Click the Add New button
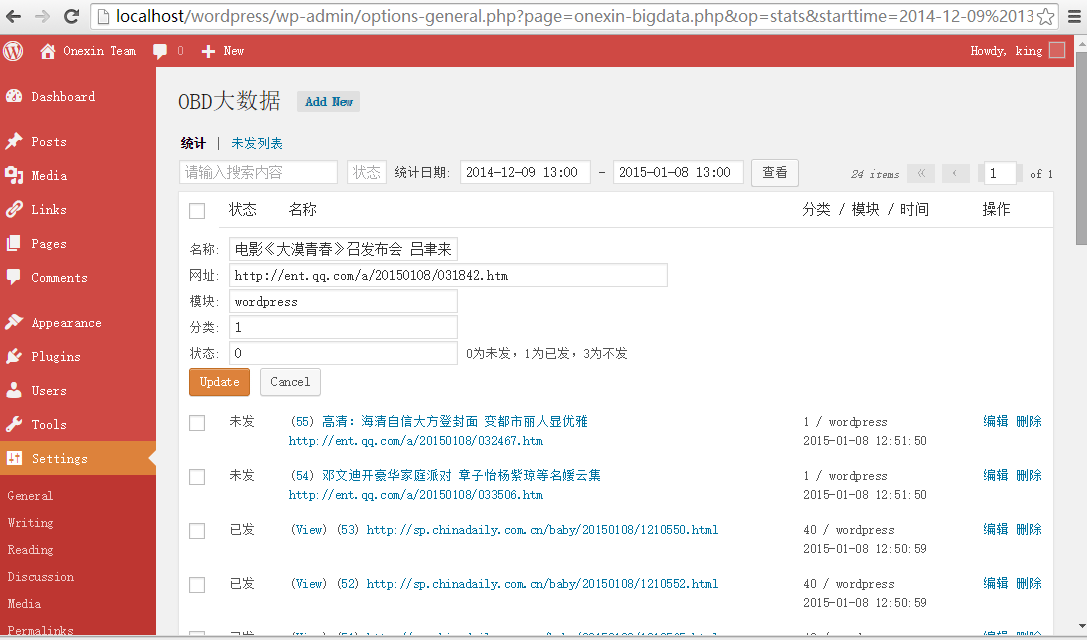 point(329,102)
